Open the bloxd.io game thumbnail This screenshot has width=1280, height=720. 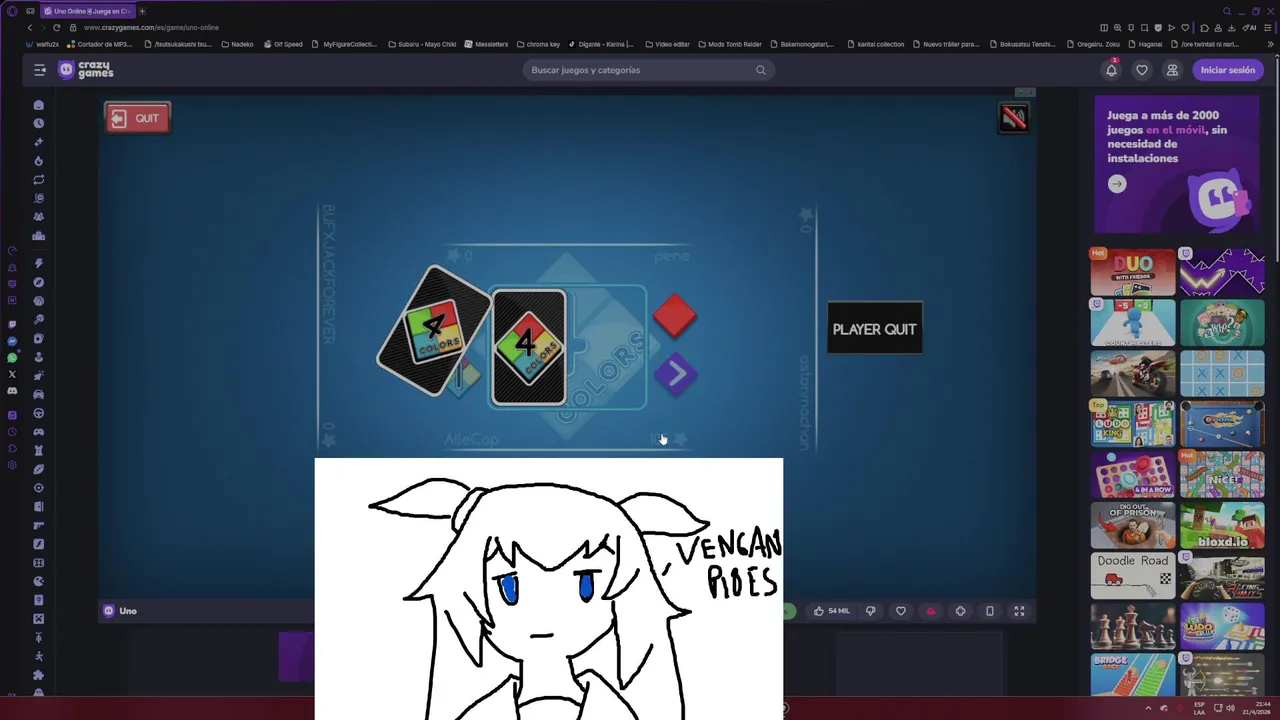click(1222, 525)
